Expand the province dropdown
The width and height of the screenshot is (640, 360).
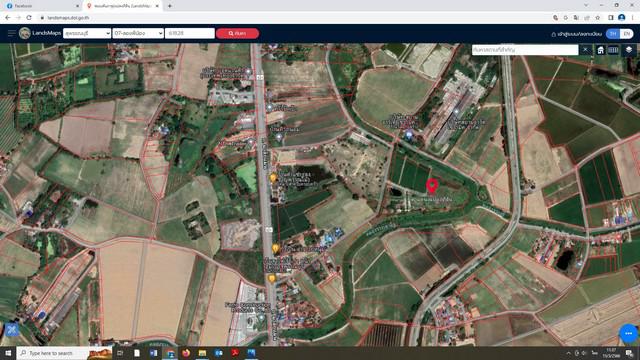[x=87, y=33]
